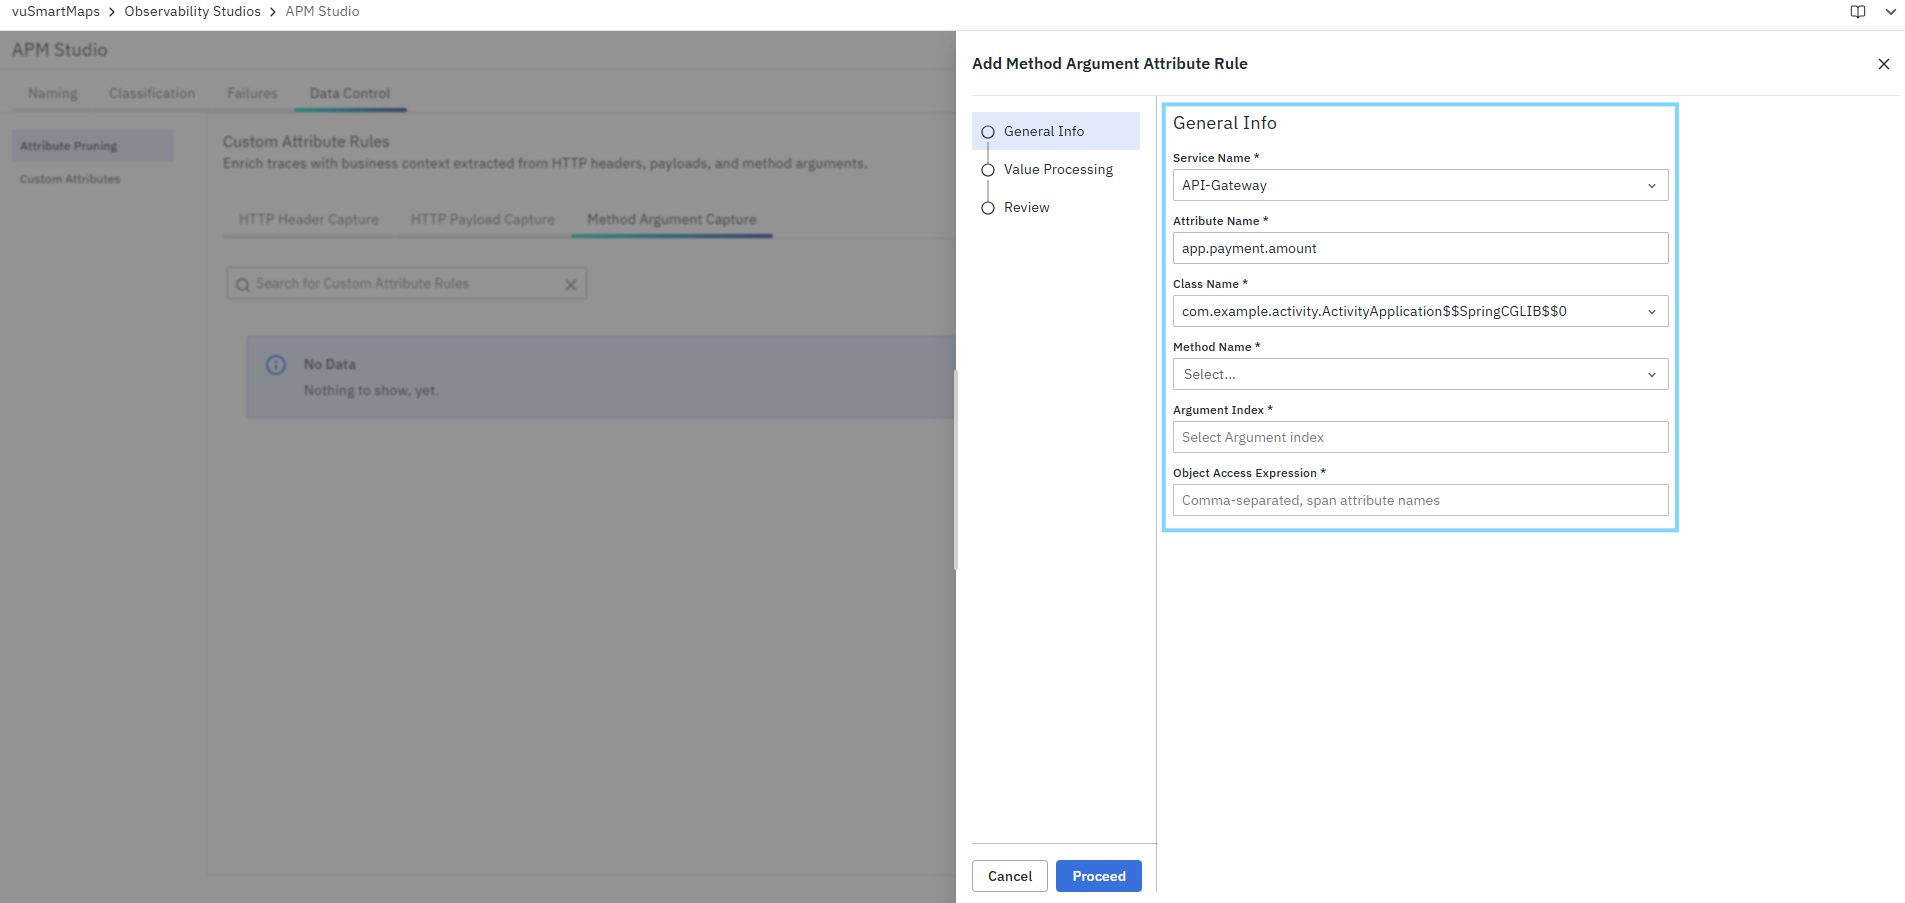Select Attribute Pruning in the sidebar
The height and width of the screenshot is (903, 1905).
click(x=92, y=146)
